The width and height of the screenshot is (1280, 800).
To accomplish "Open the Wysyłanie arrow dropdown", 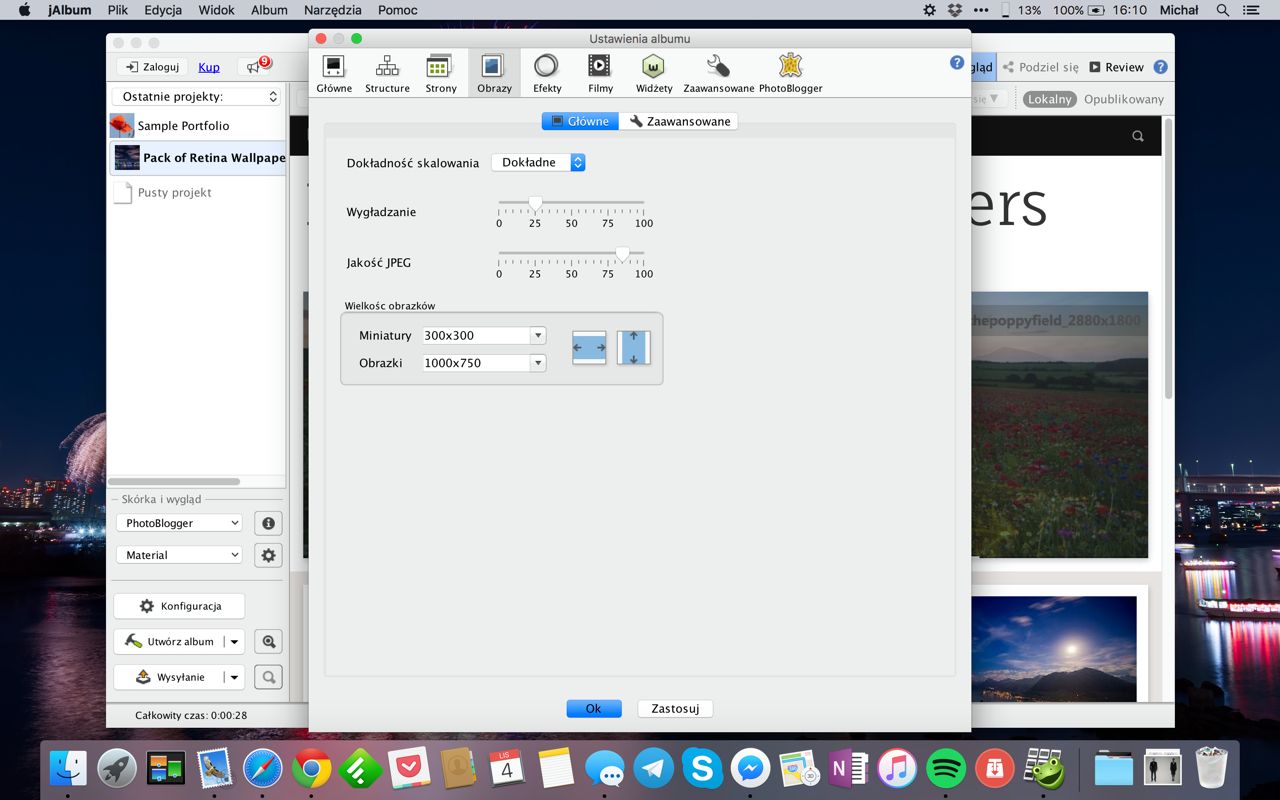I will [x=234, y=677].
